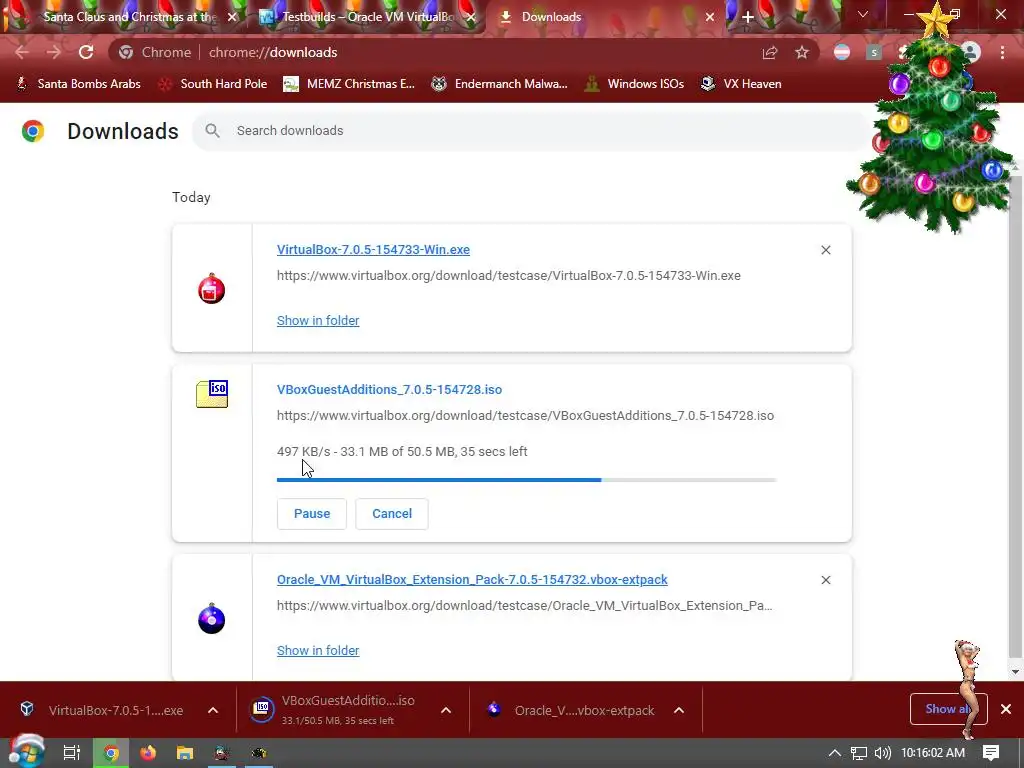Click Show all downloads button
Screen dimensions: 1024x768
948,709
